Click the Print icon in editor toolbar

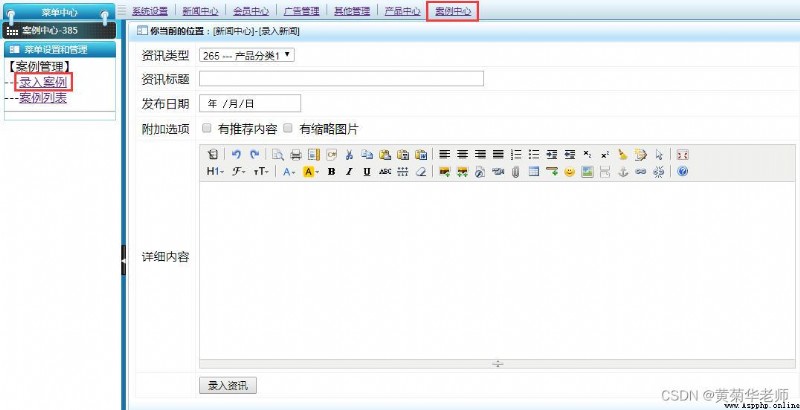click(x=295, y=155)
